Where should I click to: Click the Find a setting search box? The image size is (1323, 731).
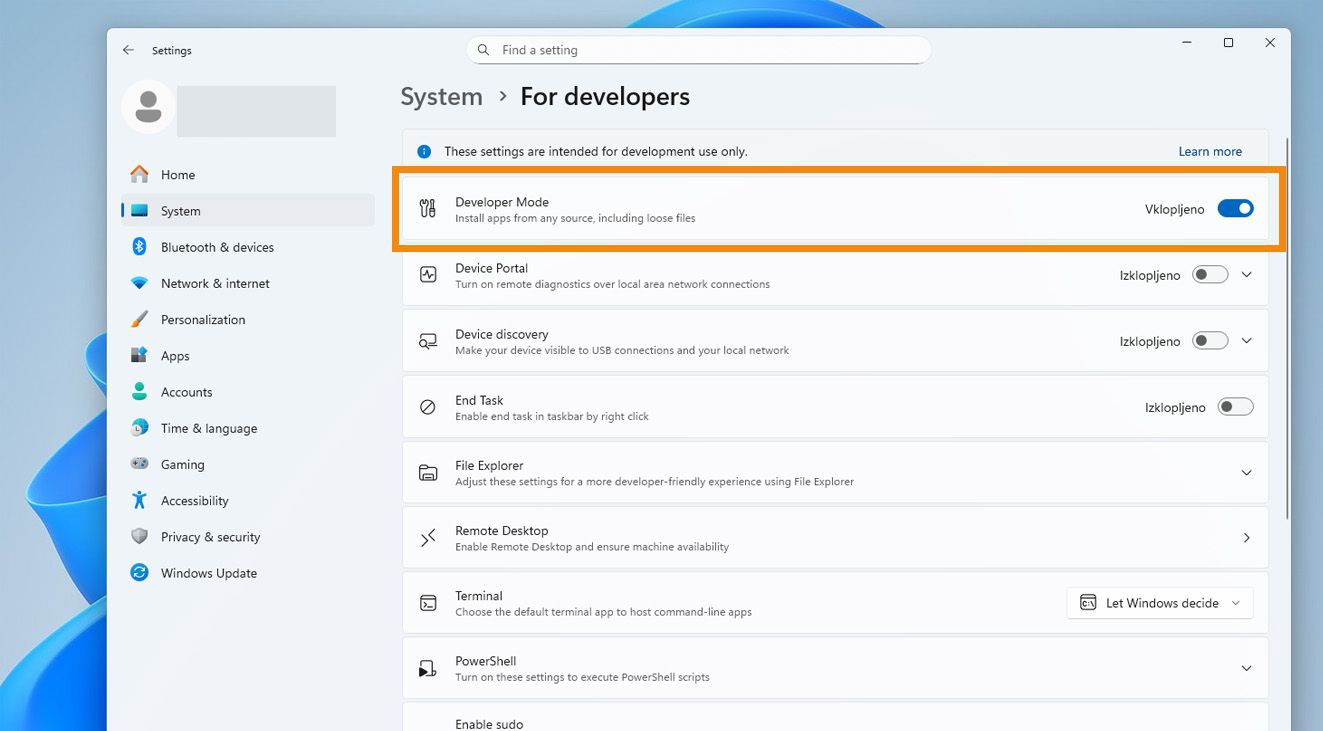click(698, 50)
